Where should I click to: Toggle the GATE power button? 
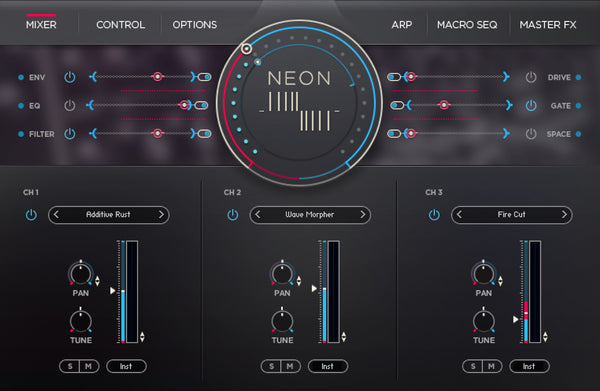(531, 105)
